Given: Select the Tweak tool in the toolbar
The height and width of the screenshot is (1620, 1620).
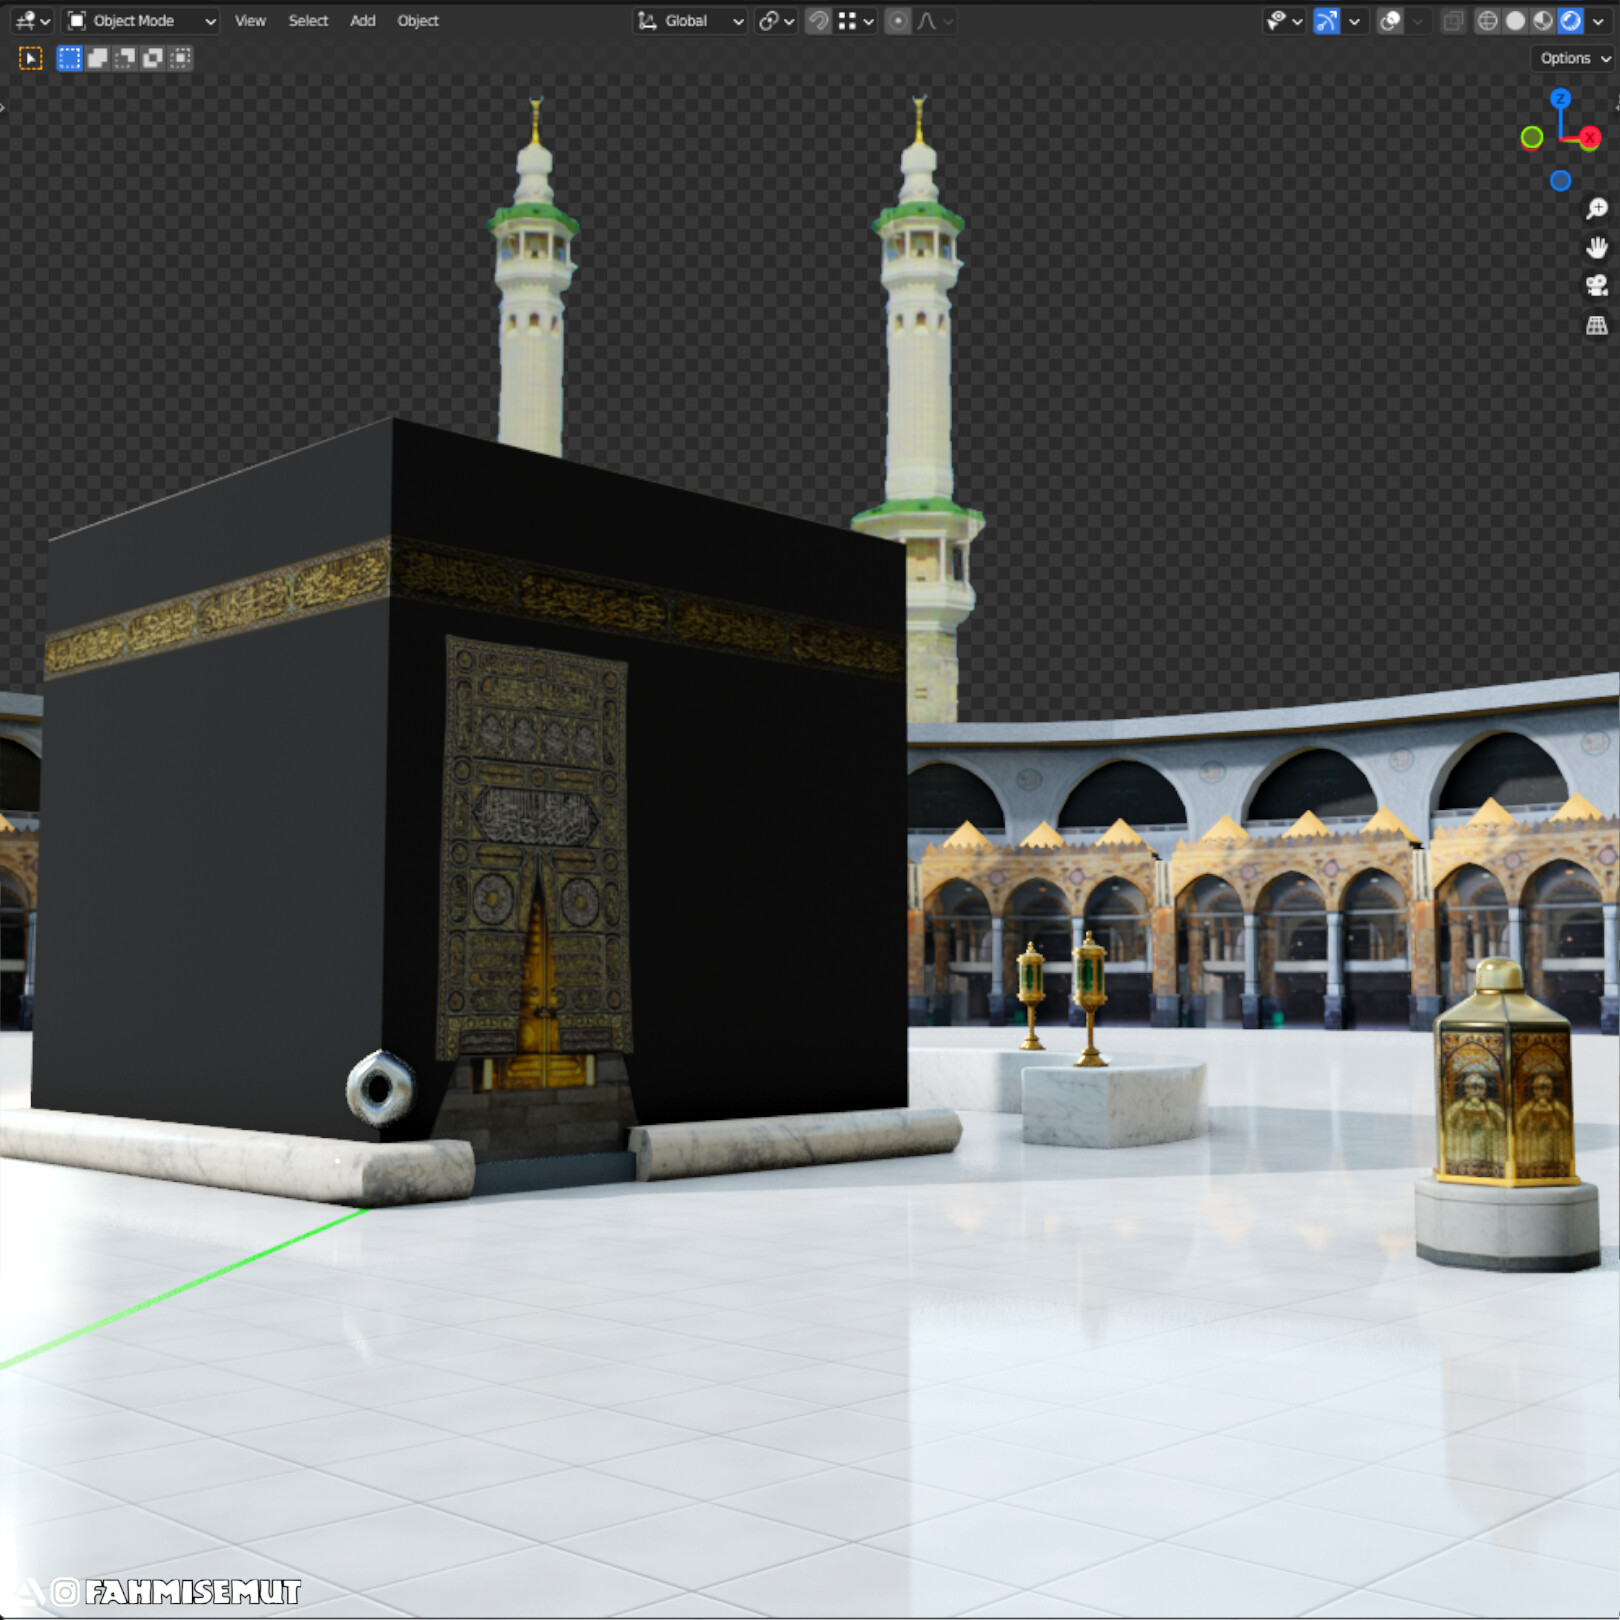Looking at the screenshot, I should (32, 59).
